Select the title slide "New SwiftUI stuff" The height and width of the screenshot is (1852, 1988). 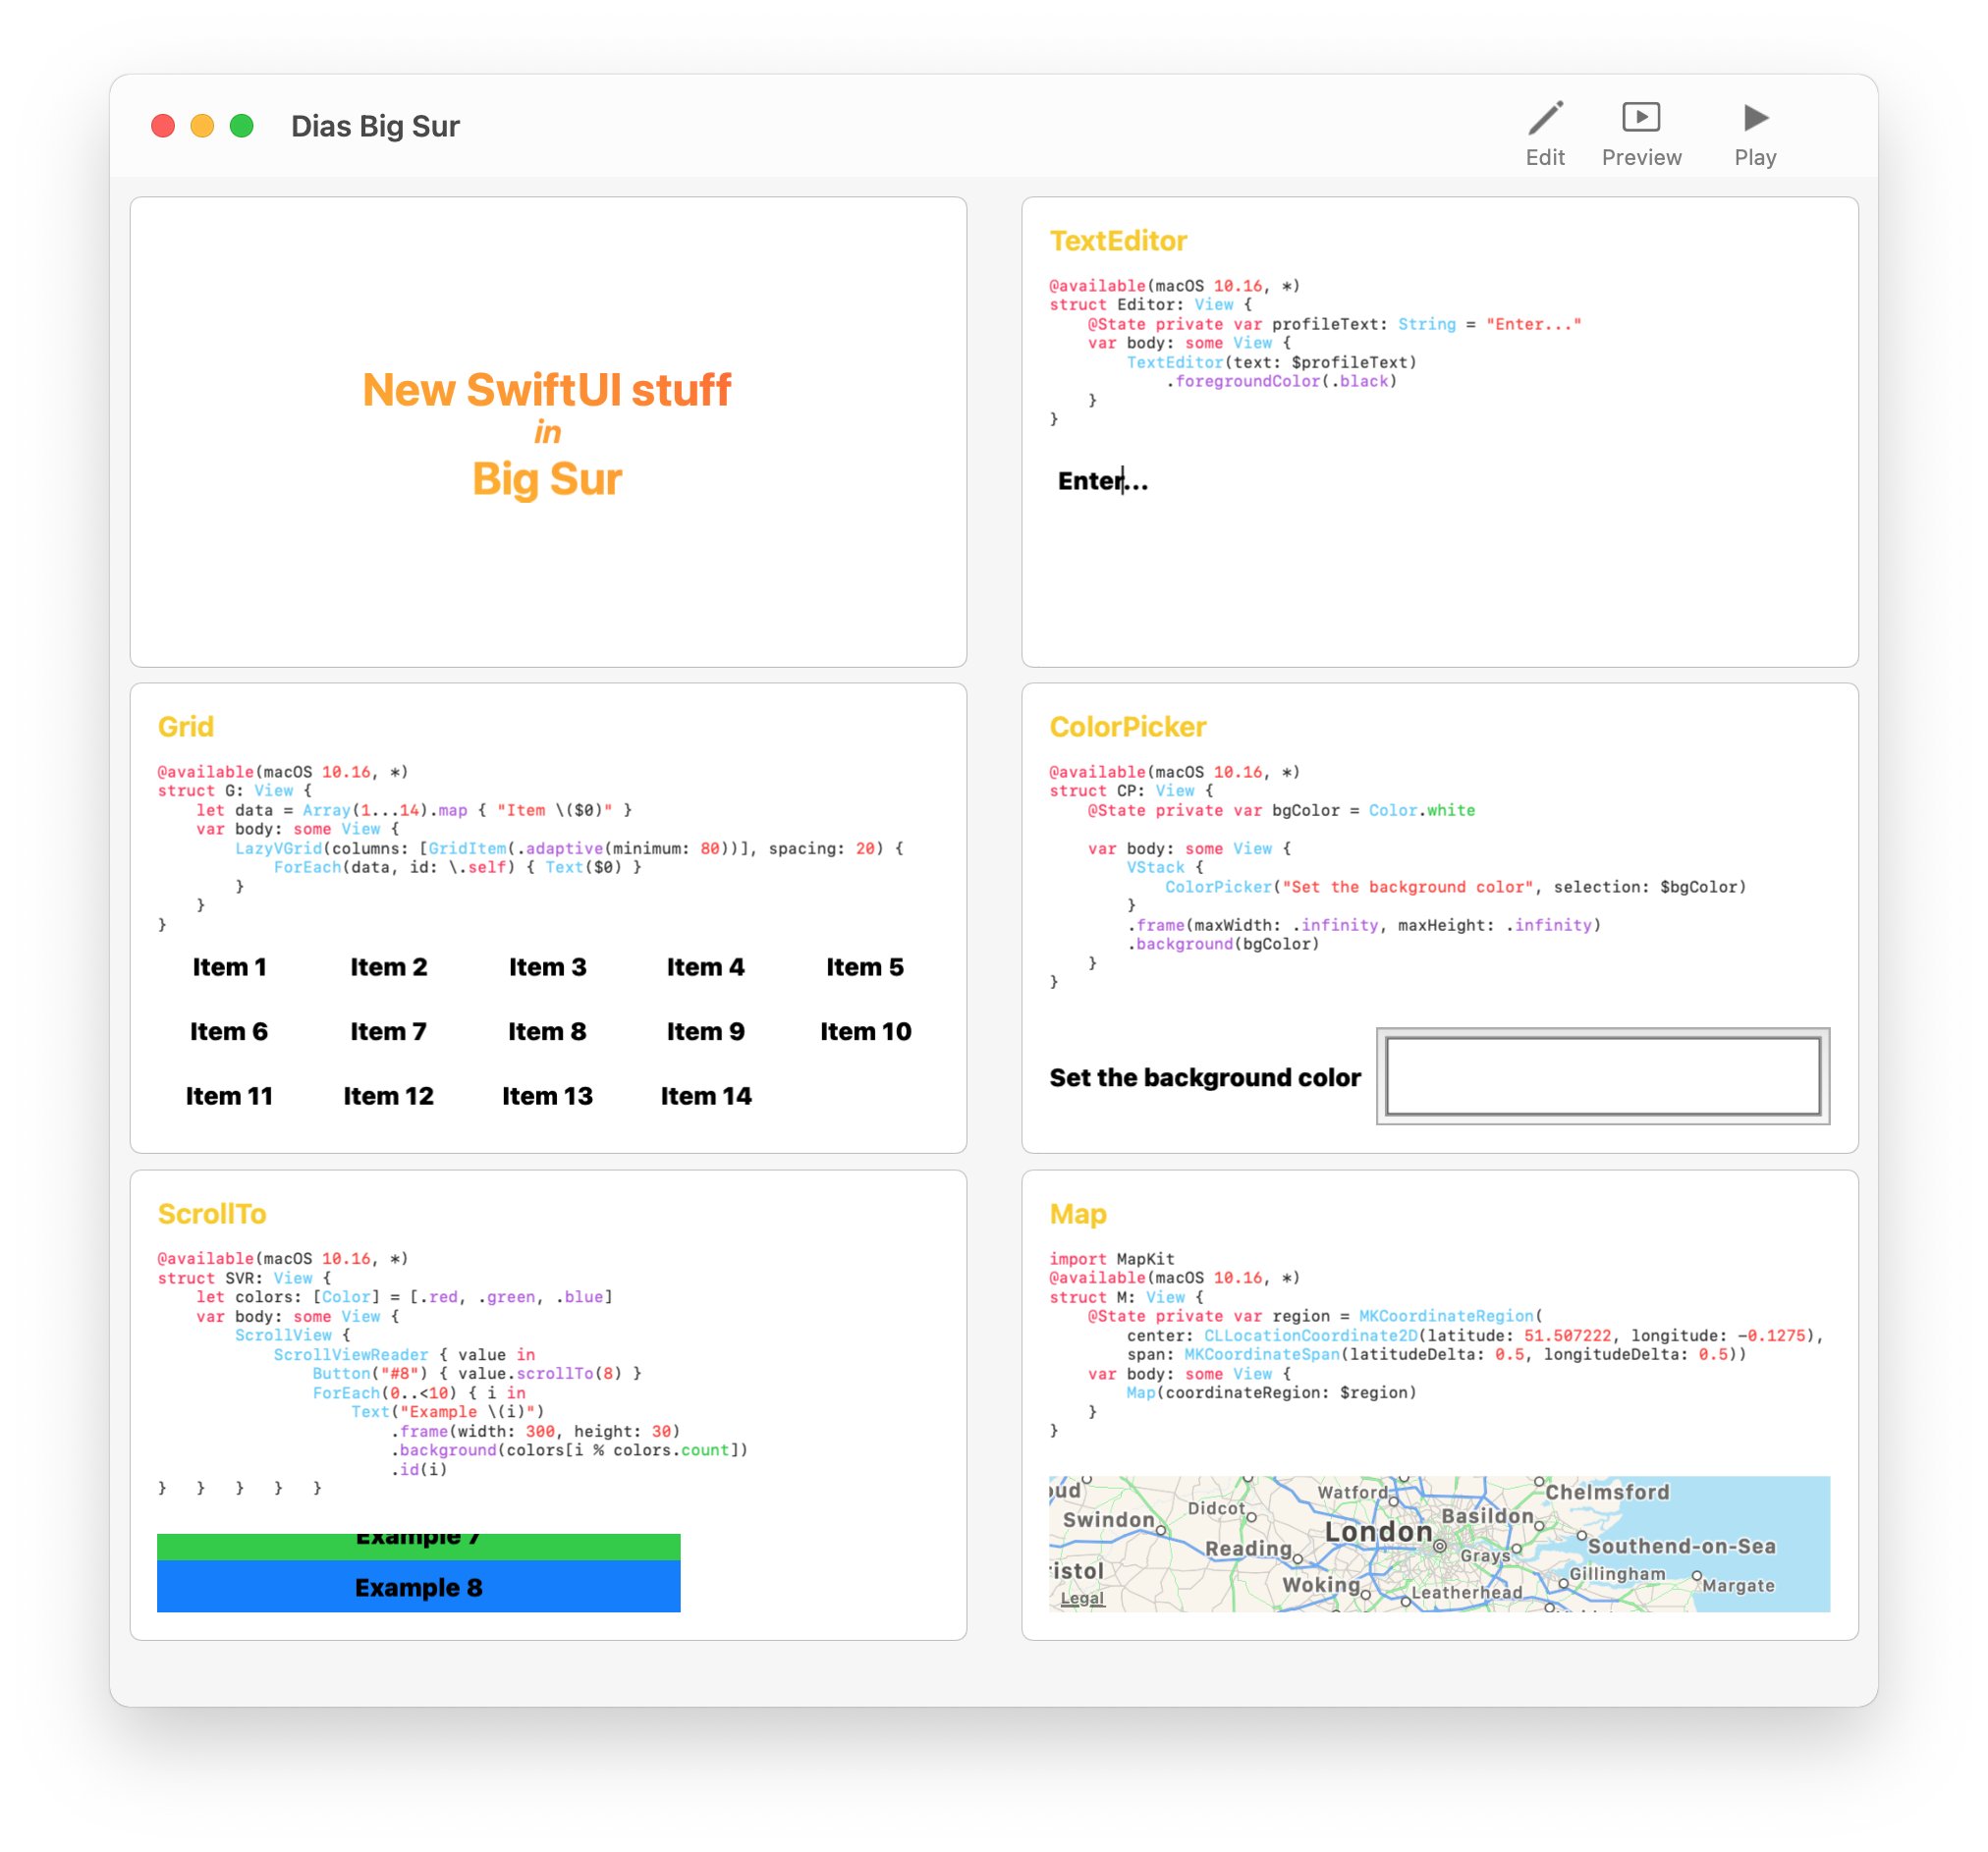(547, 431)
